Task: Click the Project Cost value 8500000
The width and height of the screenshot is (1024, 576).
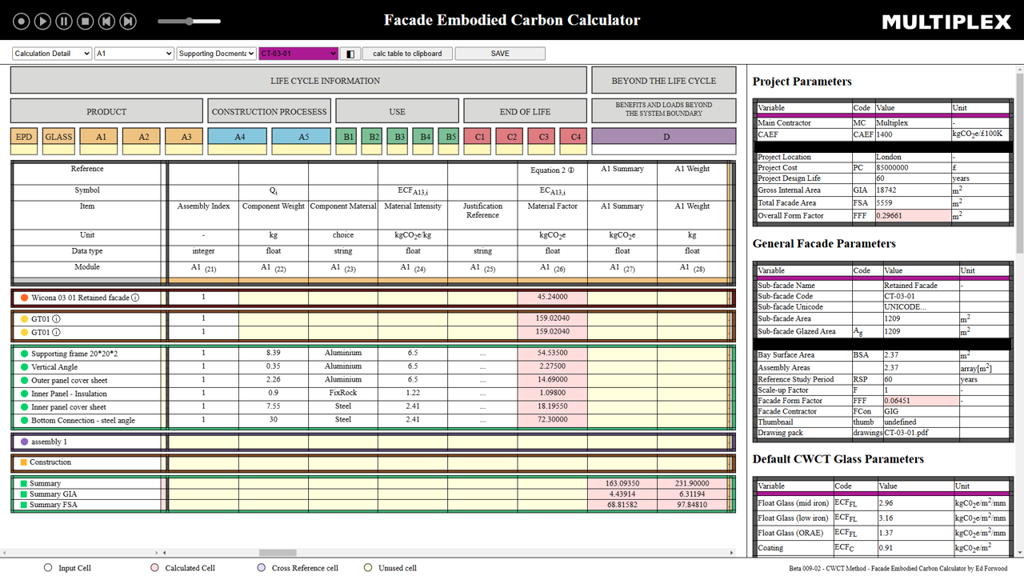Action: [x=912, y=168]
